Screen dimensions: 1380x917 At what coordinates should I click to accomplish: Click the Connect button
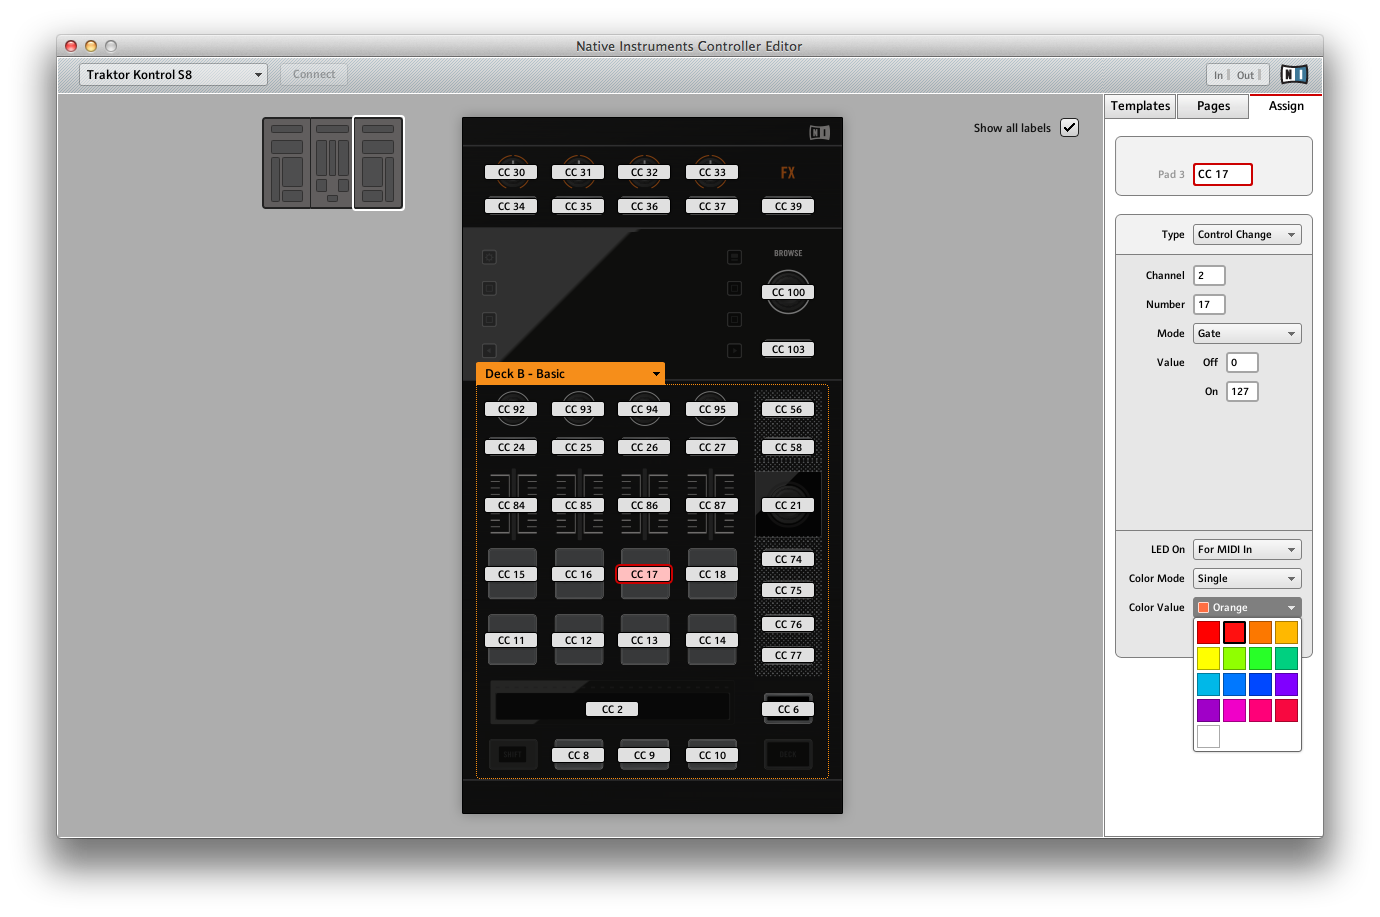(x=314, y=74)
